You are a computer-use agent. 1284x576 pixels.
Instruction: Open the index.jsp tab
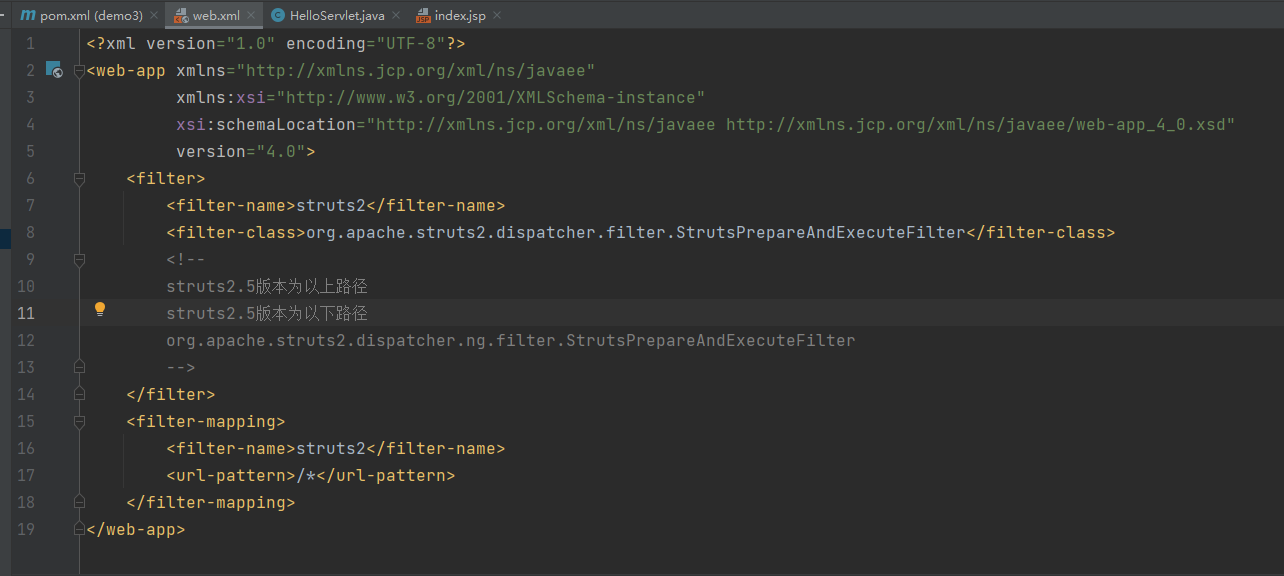461,16
